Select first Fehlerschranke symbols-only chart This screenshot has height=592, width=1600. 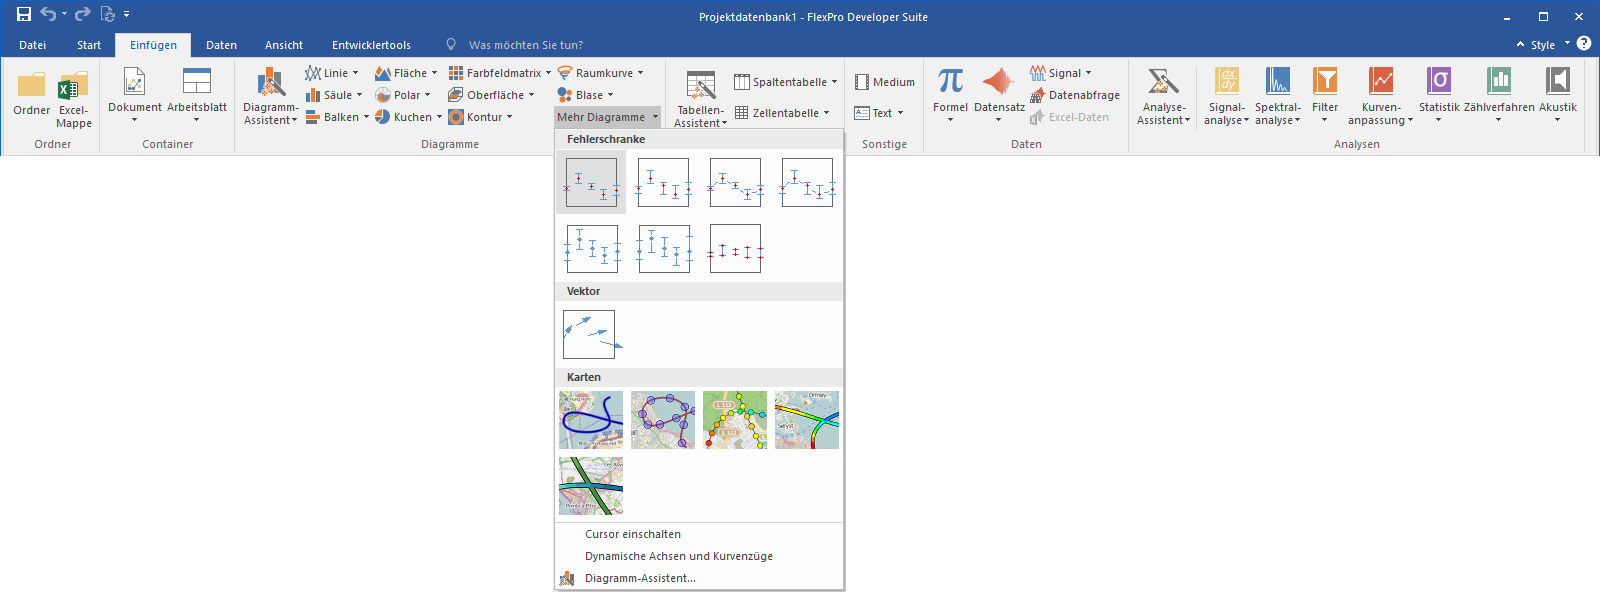point(591,182)
